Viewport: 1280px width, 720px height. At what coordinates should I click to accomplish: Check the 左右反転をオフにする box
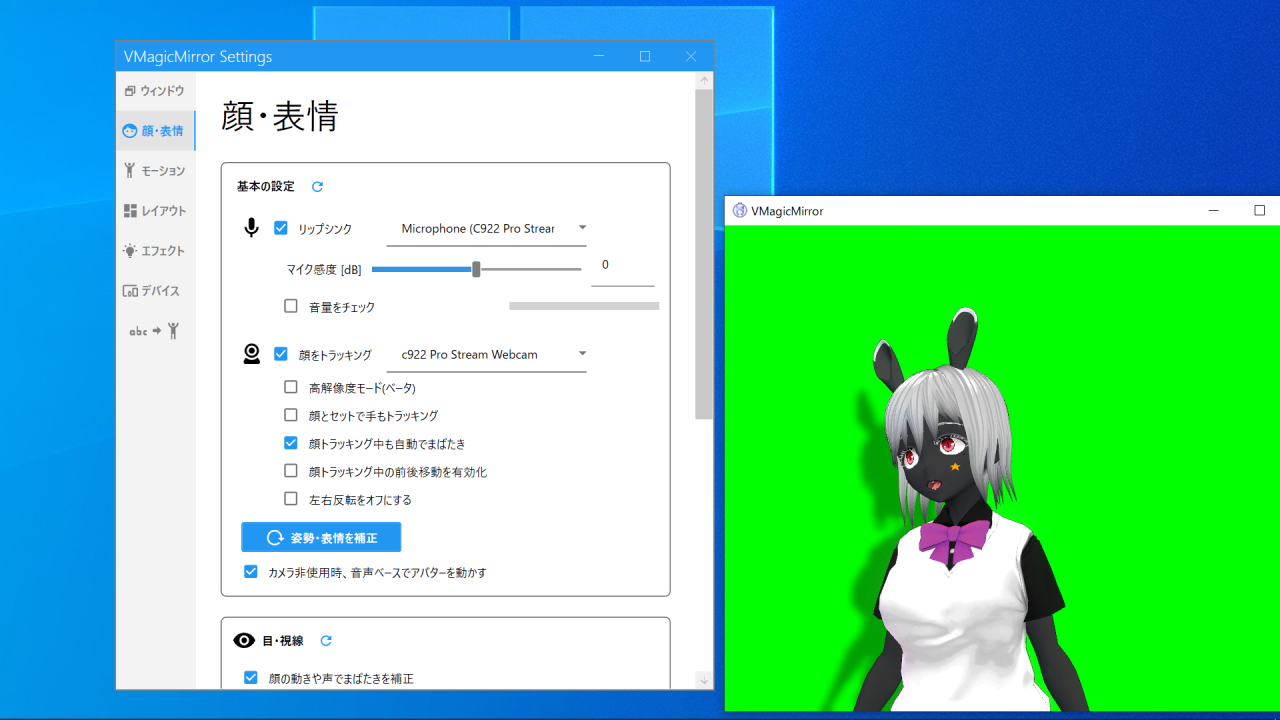point(291,499)
